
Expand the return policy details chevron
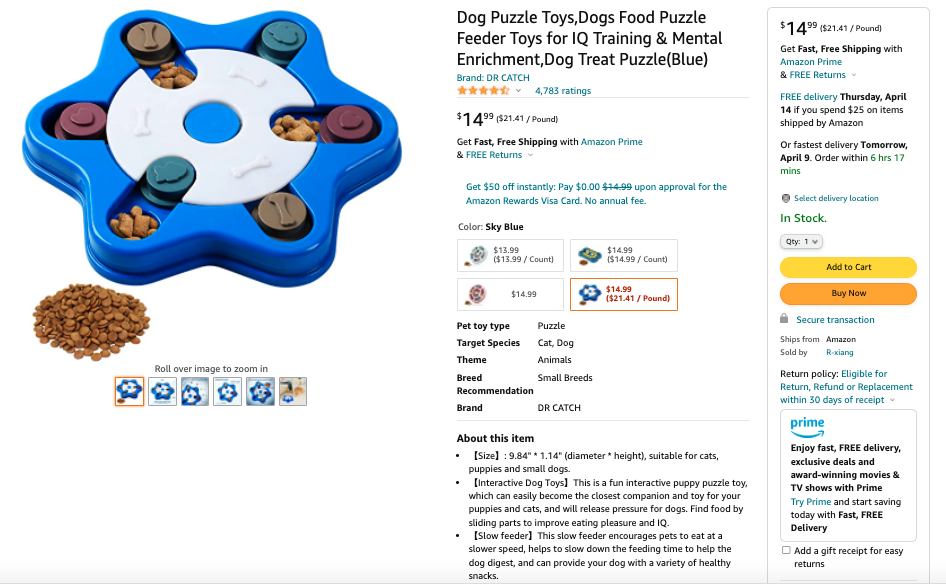tap(892, 400)
